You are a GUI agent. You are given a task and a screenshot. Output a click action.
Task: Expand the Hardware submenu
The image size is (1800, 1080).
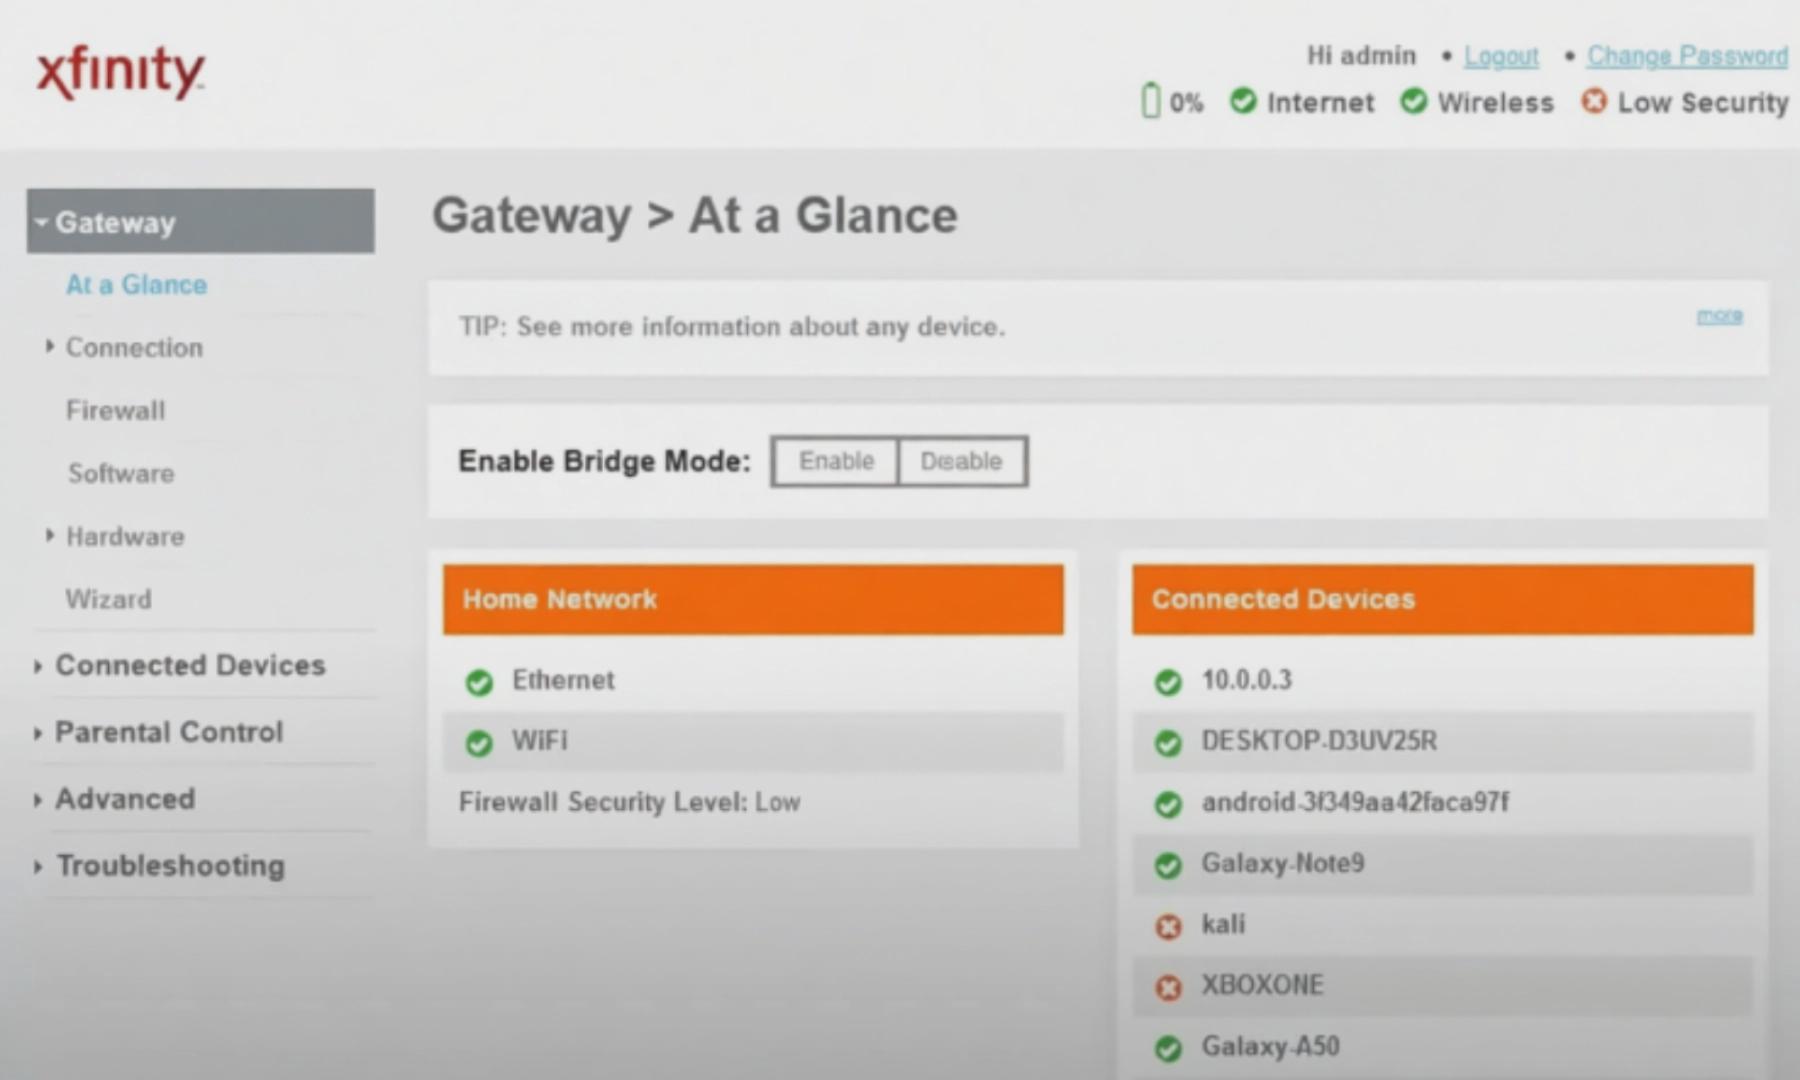pos(125,536)
